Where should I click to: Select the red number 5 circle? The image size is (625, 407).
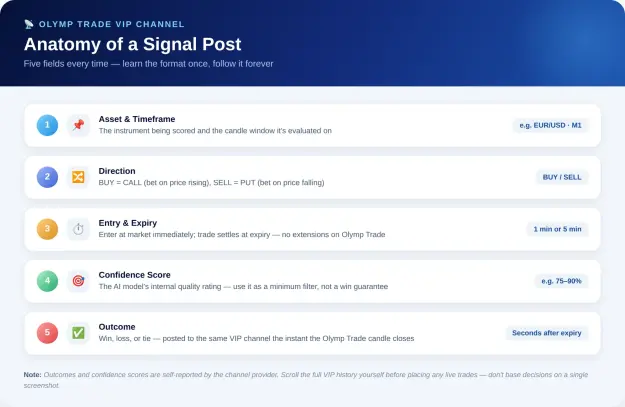[x=47, y=333]
